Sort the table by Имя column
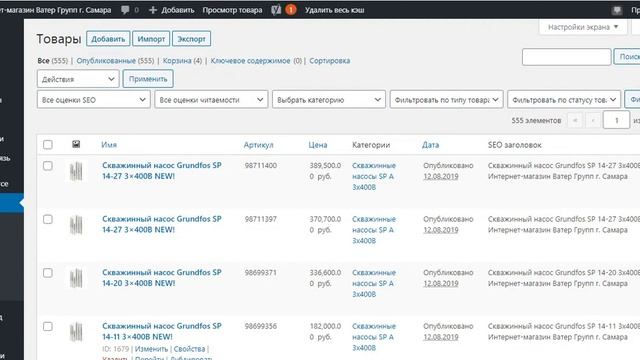640x360 pixels. (x=109, y=144)
